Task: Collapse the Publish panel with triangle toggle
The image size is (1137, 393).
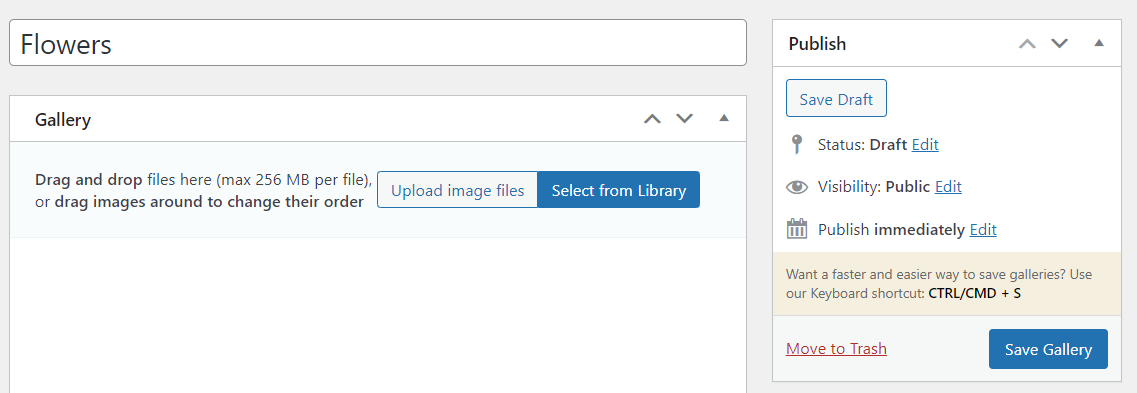Action: tap(1099, 43)
